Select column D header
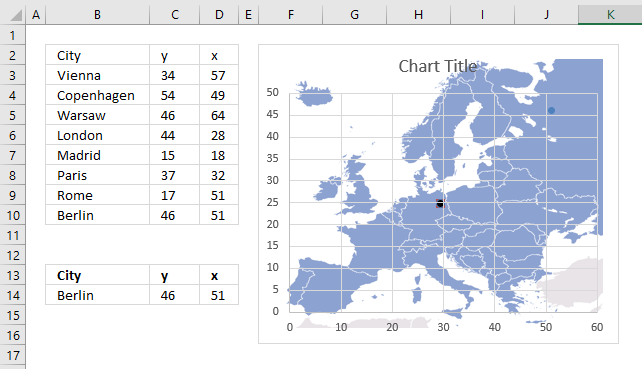 point(219,15)
